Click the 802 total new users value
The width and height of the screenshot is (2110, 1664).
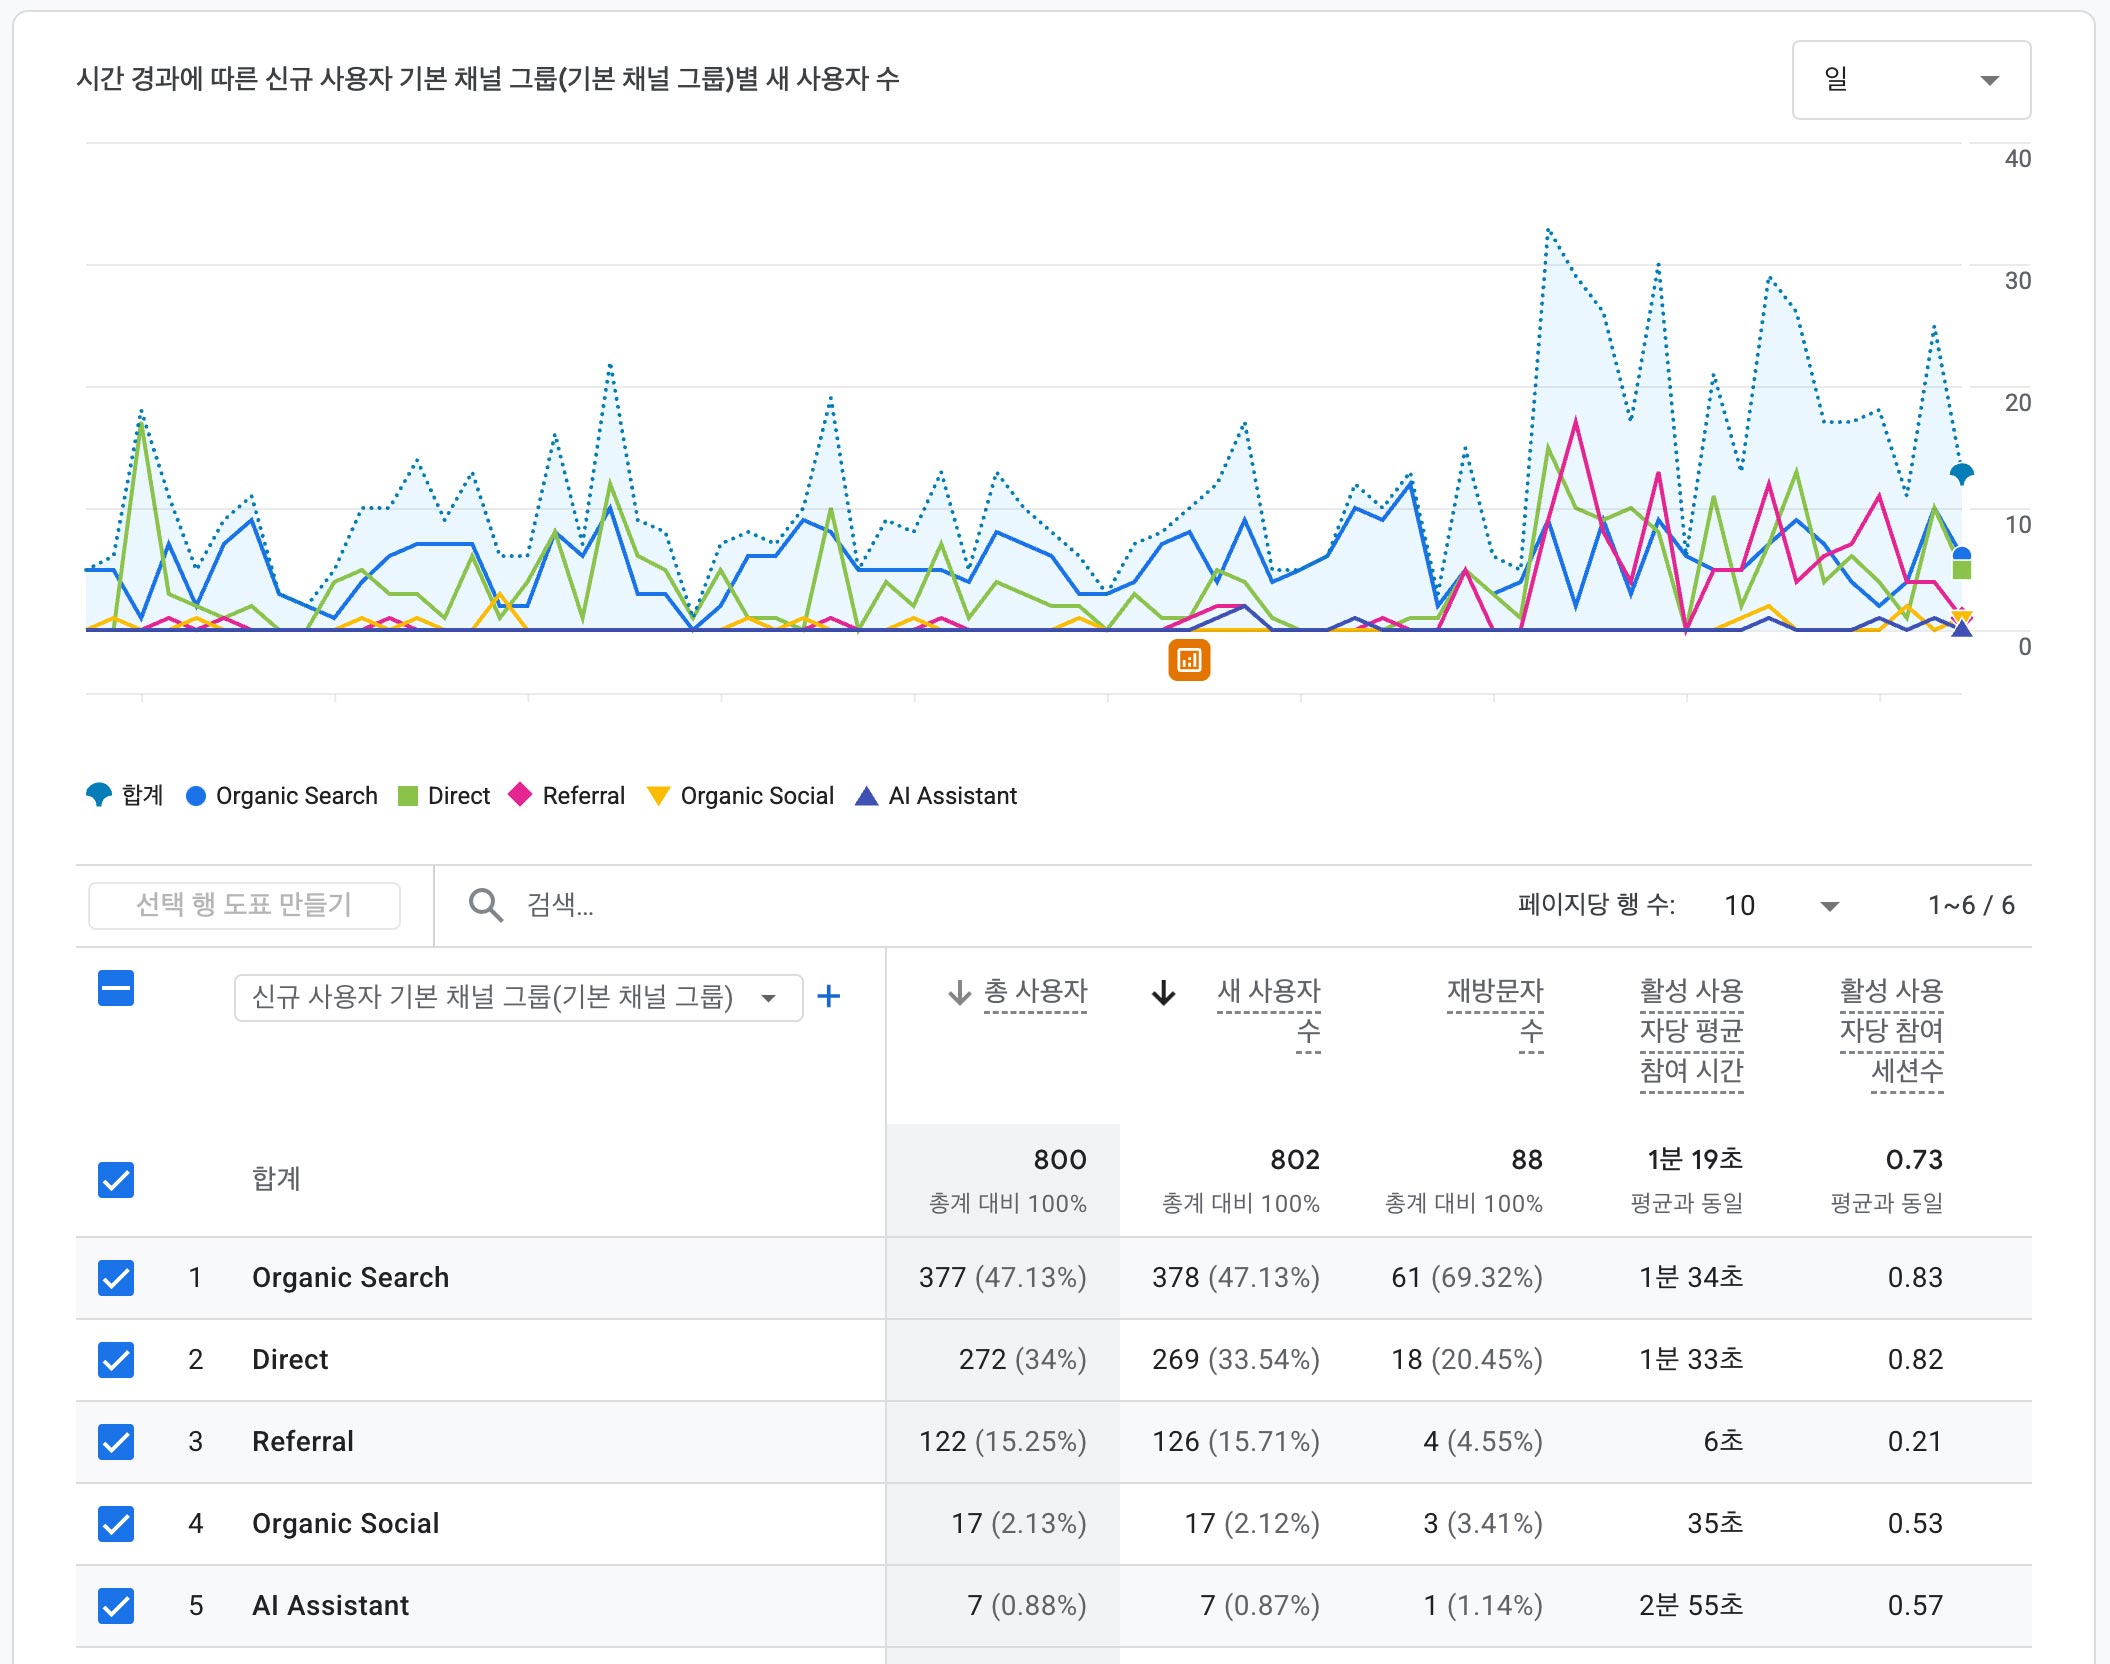[1295, 1160]
